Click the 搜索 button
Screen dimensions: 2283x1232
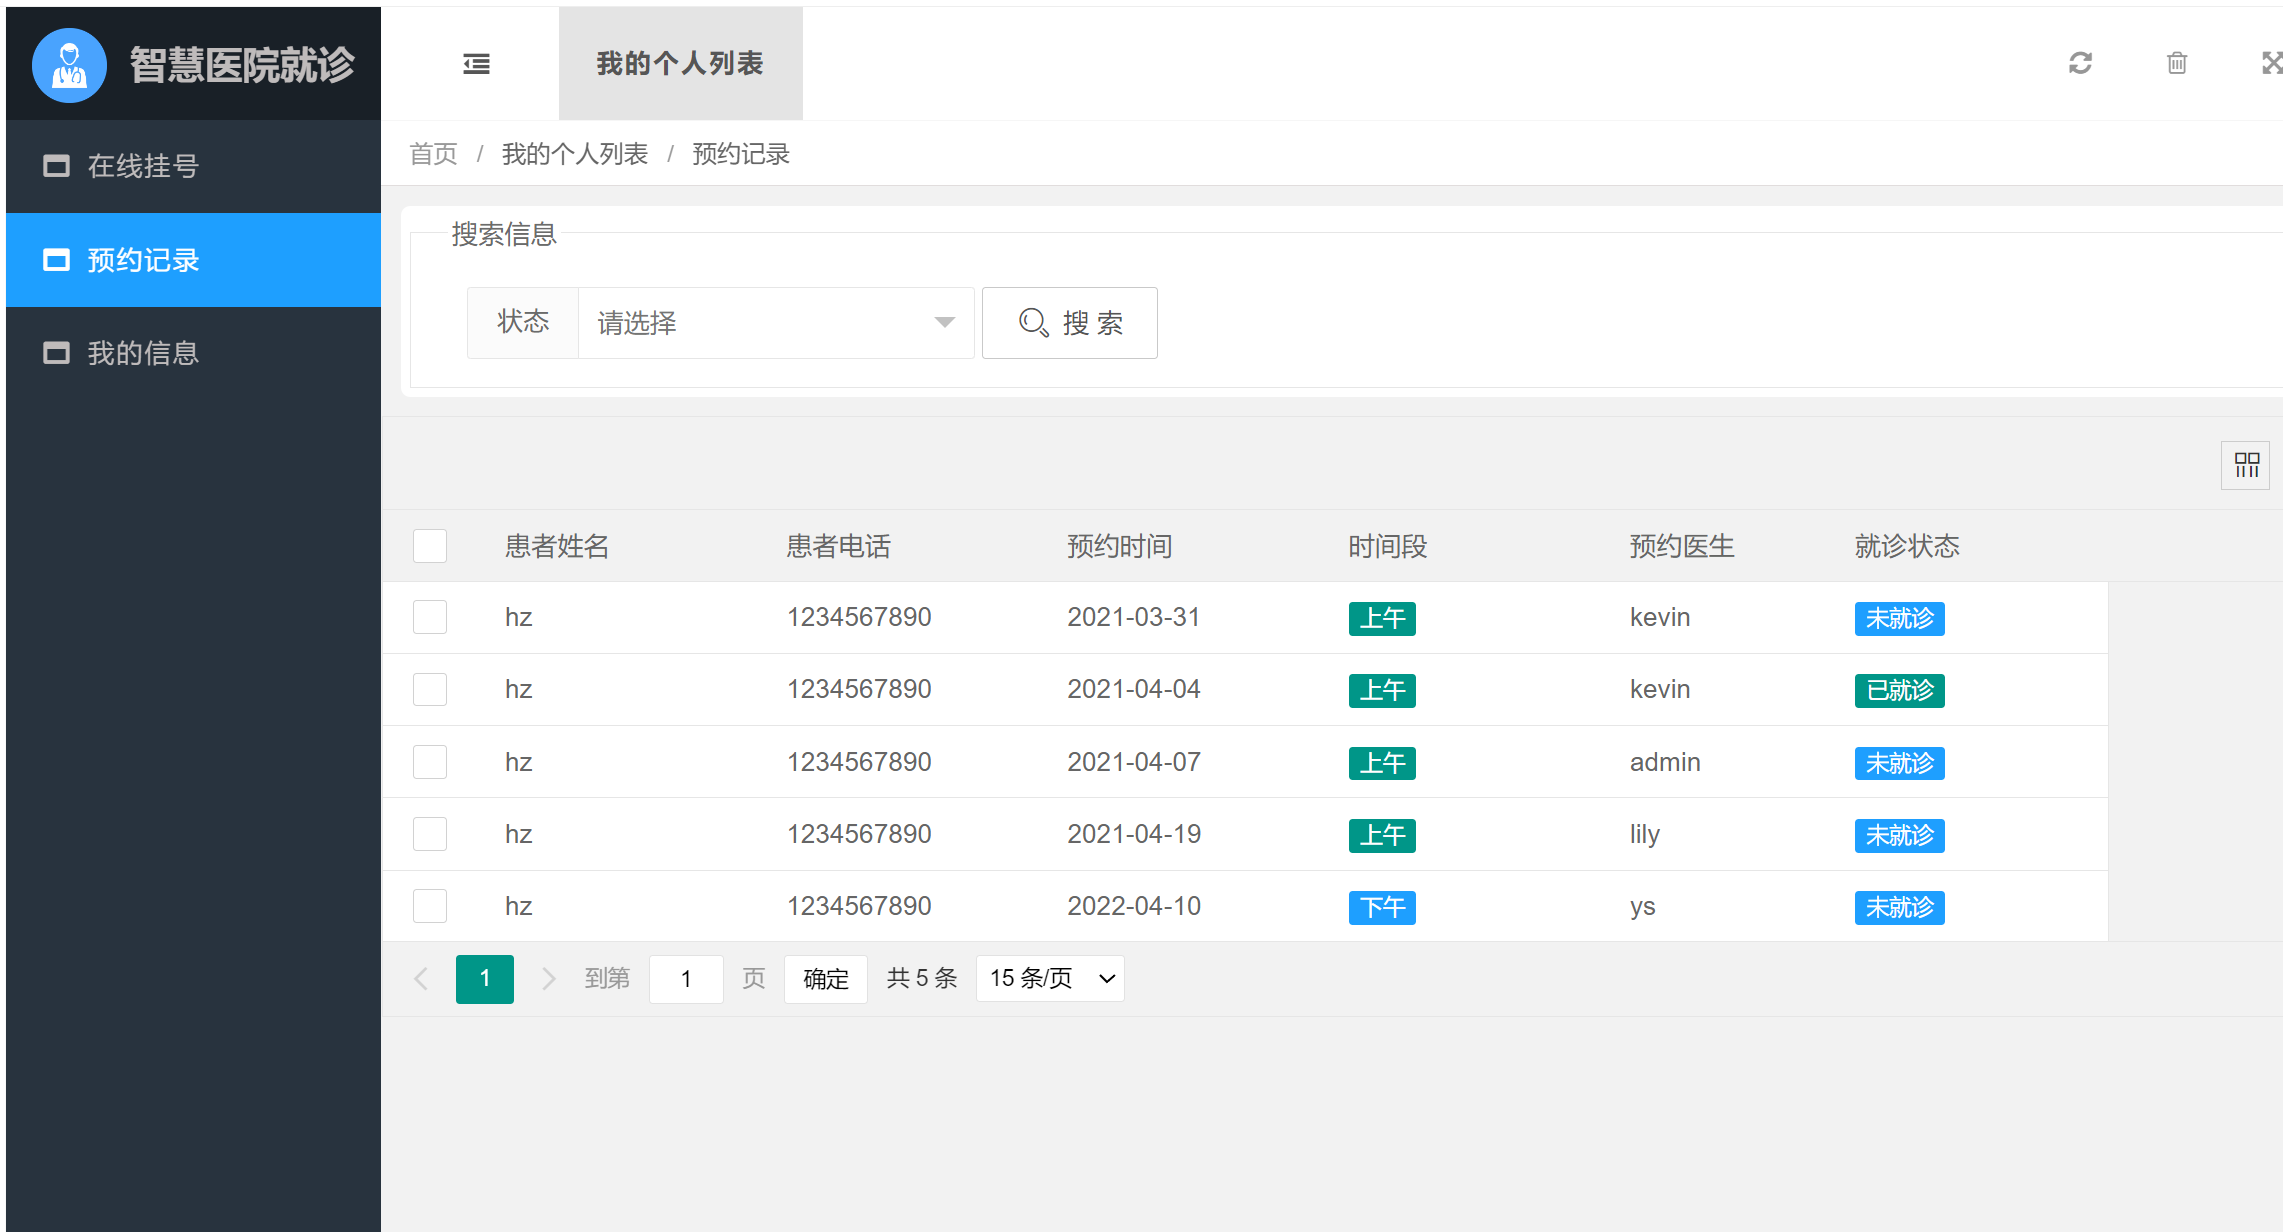pyautogui.click(x=1070, y=323)
